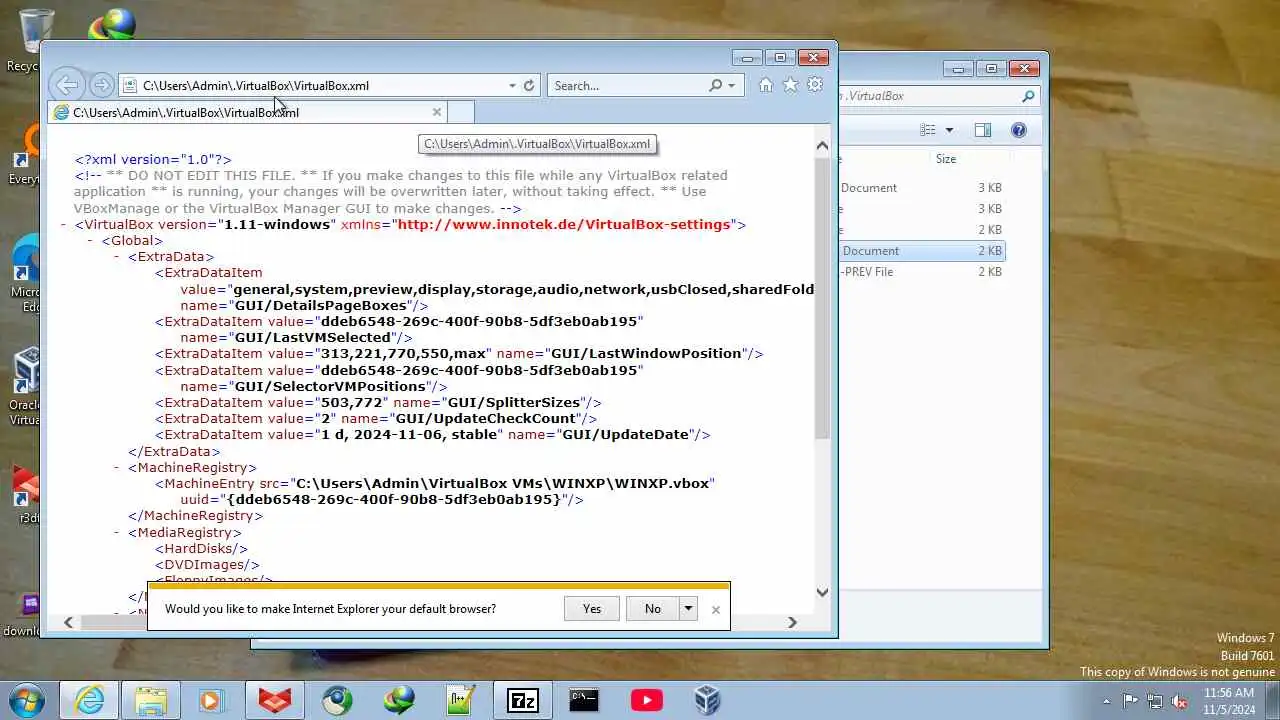Open the YouTube taskbar icon

[x=647, y=700]
